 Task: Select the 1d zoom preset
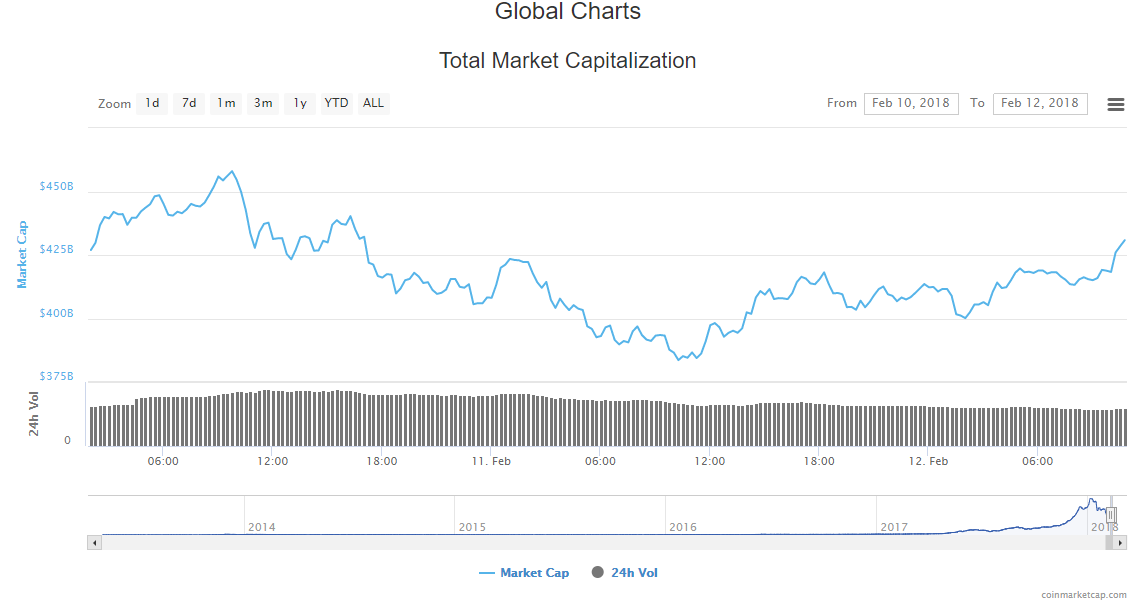coord(151,103)
